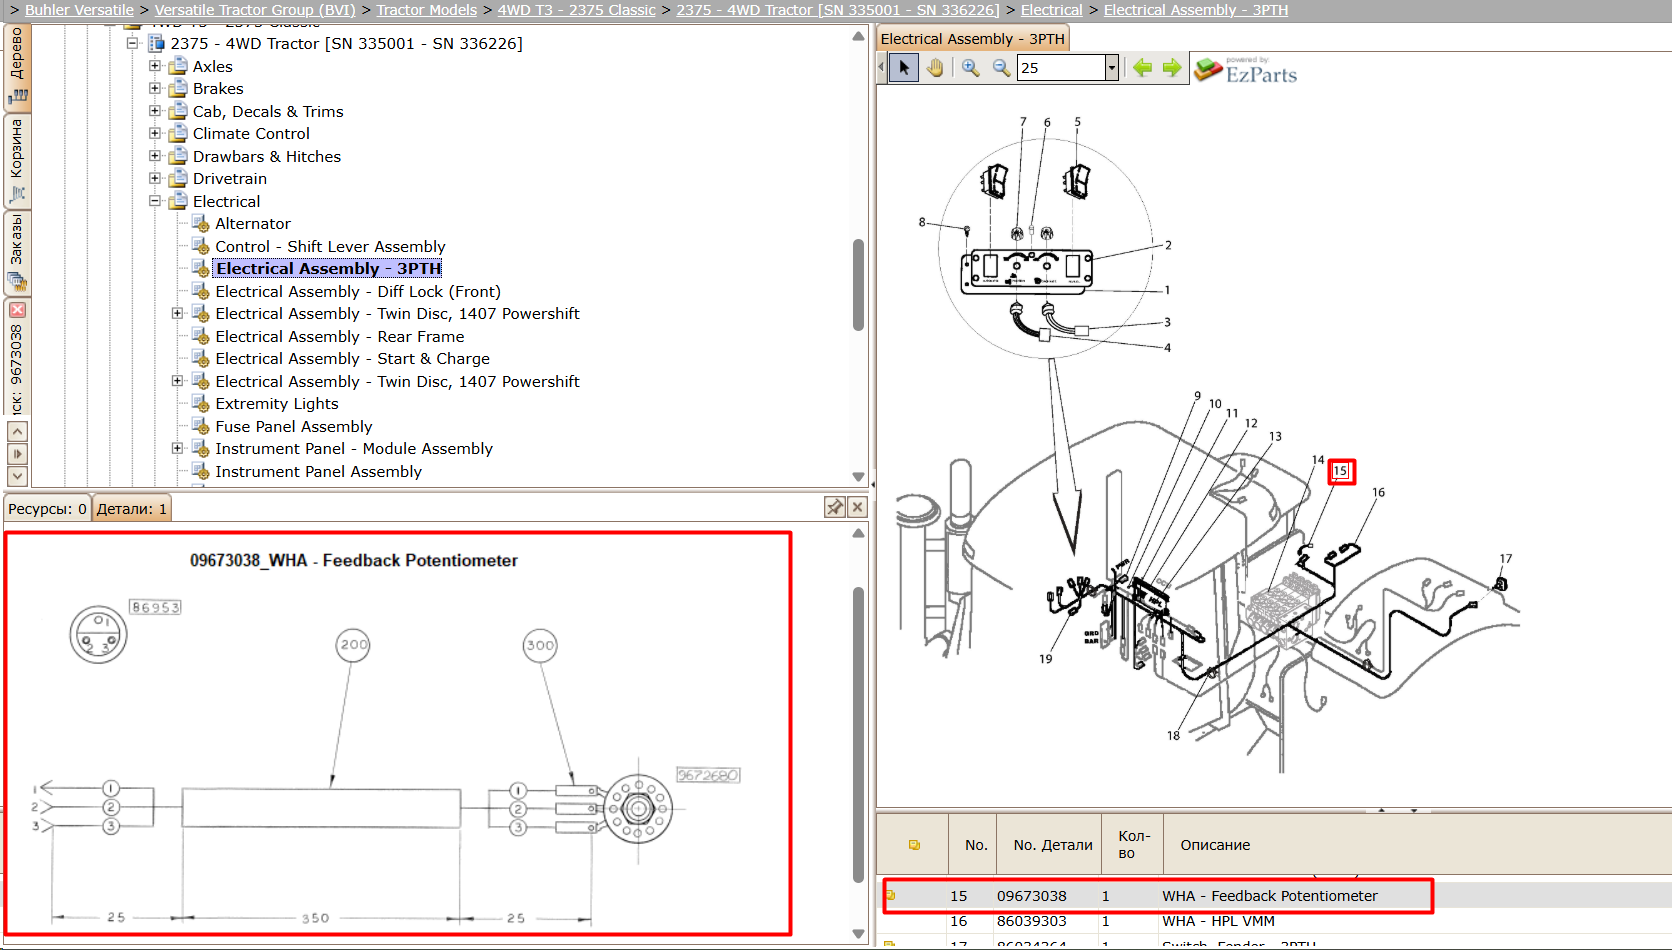Activate the hand pan tool
This screenshot has width=1672, height=950.
coord(935,68)
